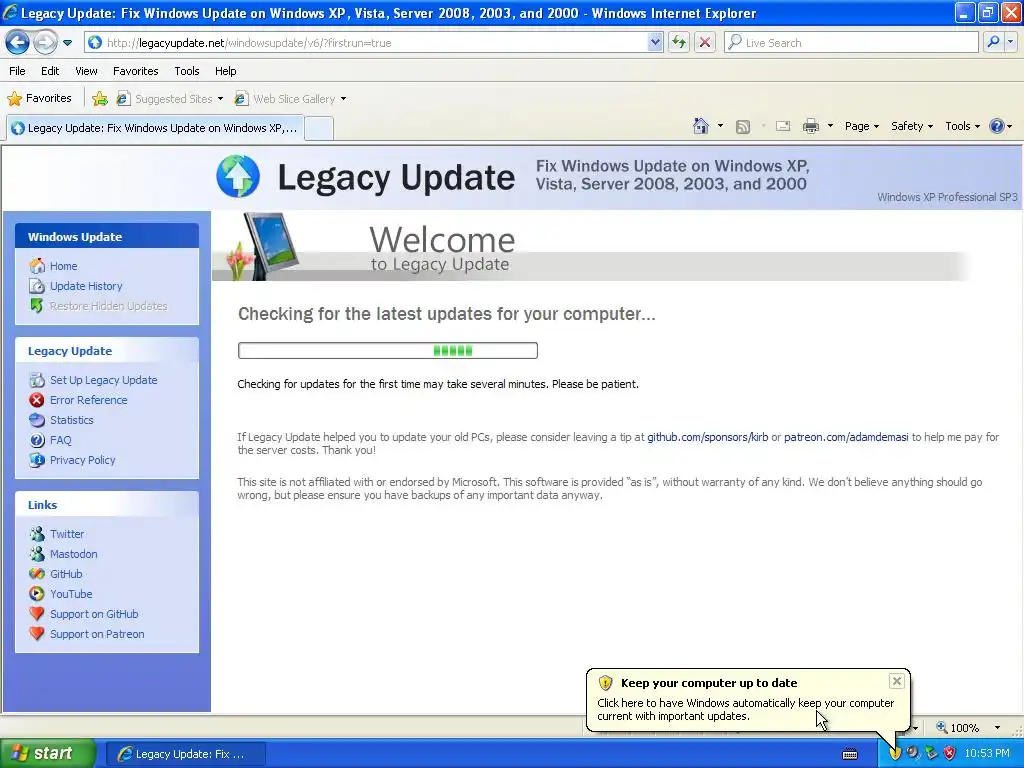The image size is (1024, 768).
Task: Close the Keep your computer up to date balloon
Action: pyautogui.click(x=897, y=681)
